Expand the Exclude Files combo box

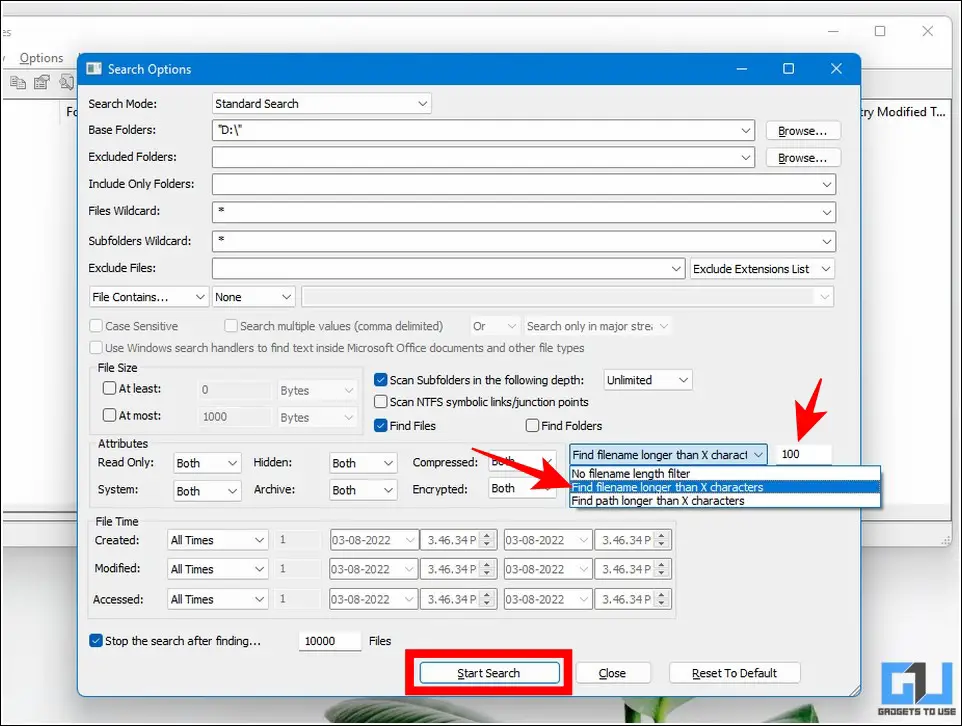[x=675, y=269]
